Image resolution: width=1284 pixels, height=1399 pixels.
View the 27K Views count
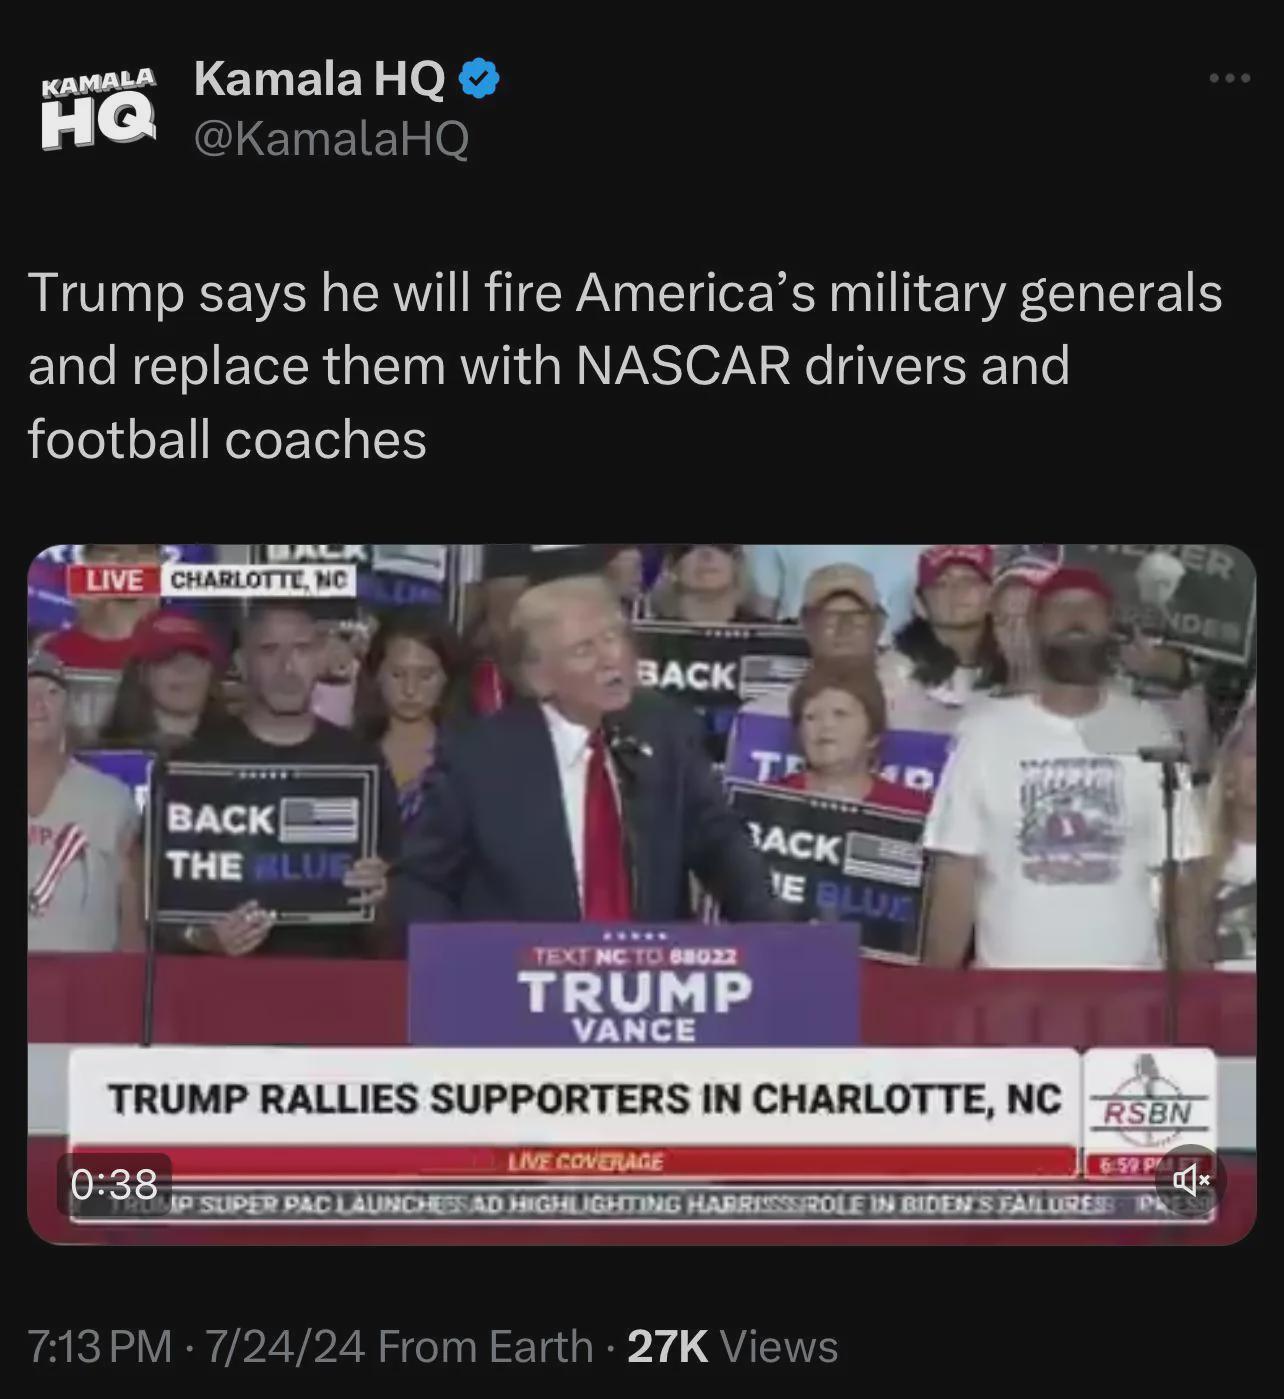pyautogui.click(x=732, y=1346)
